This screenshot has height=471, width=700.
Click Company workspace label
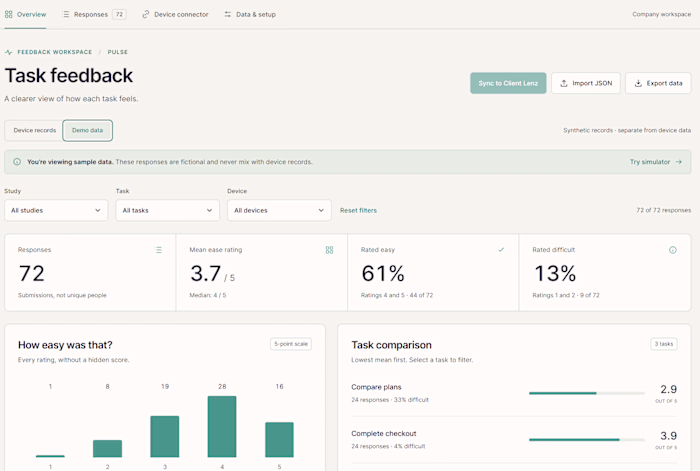tap(661, 14)
